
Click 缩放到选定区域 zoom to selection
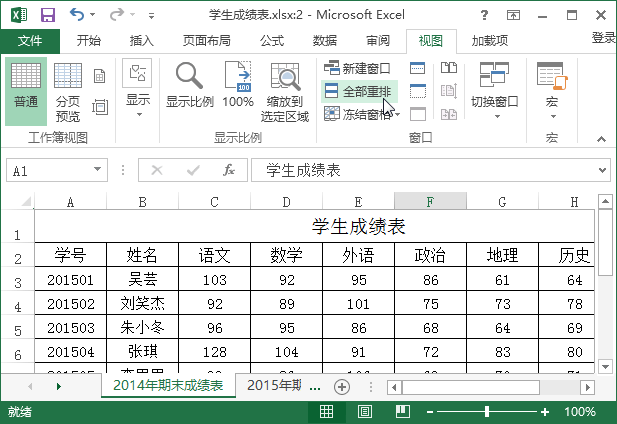click(285, 92)
